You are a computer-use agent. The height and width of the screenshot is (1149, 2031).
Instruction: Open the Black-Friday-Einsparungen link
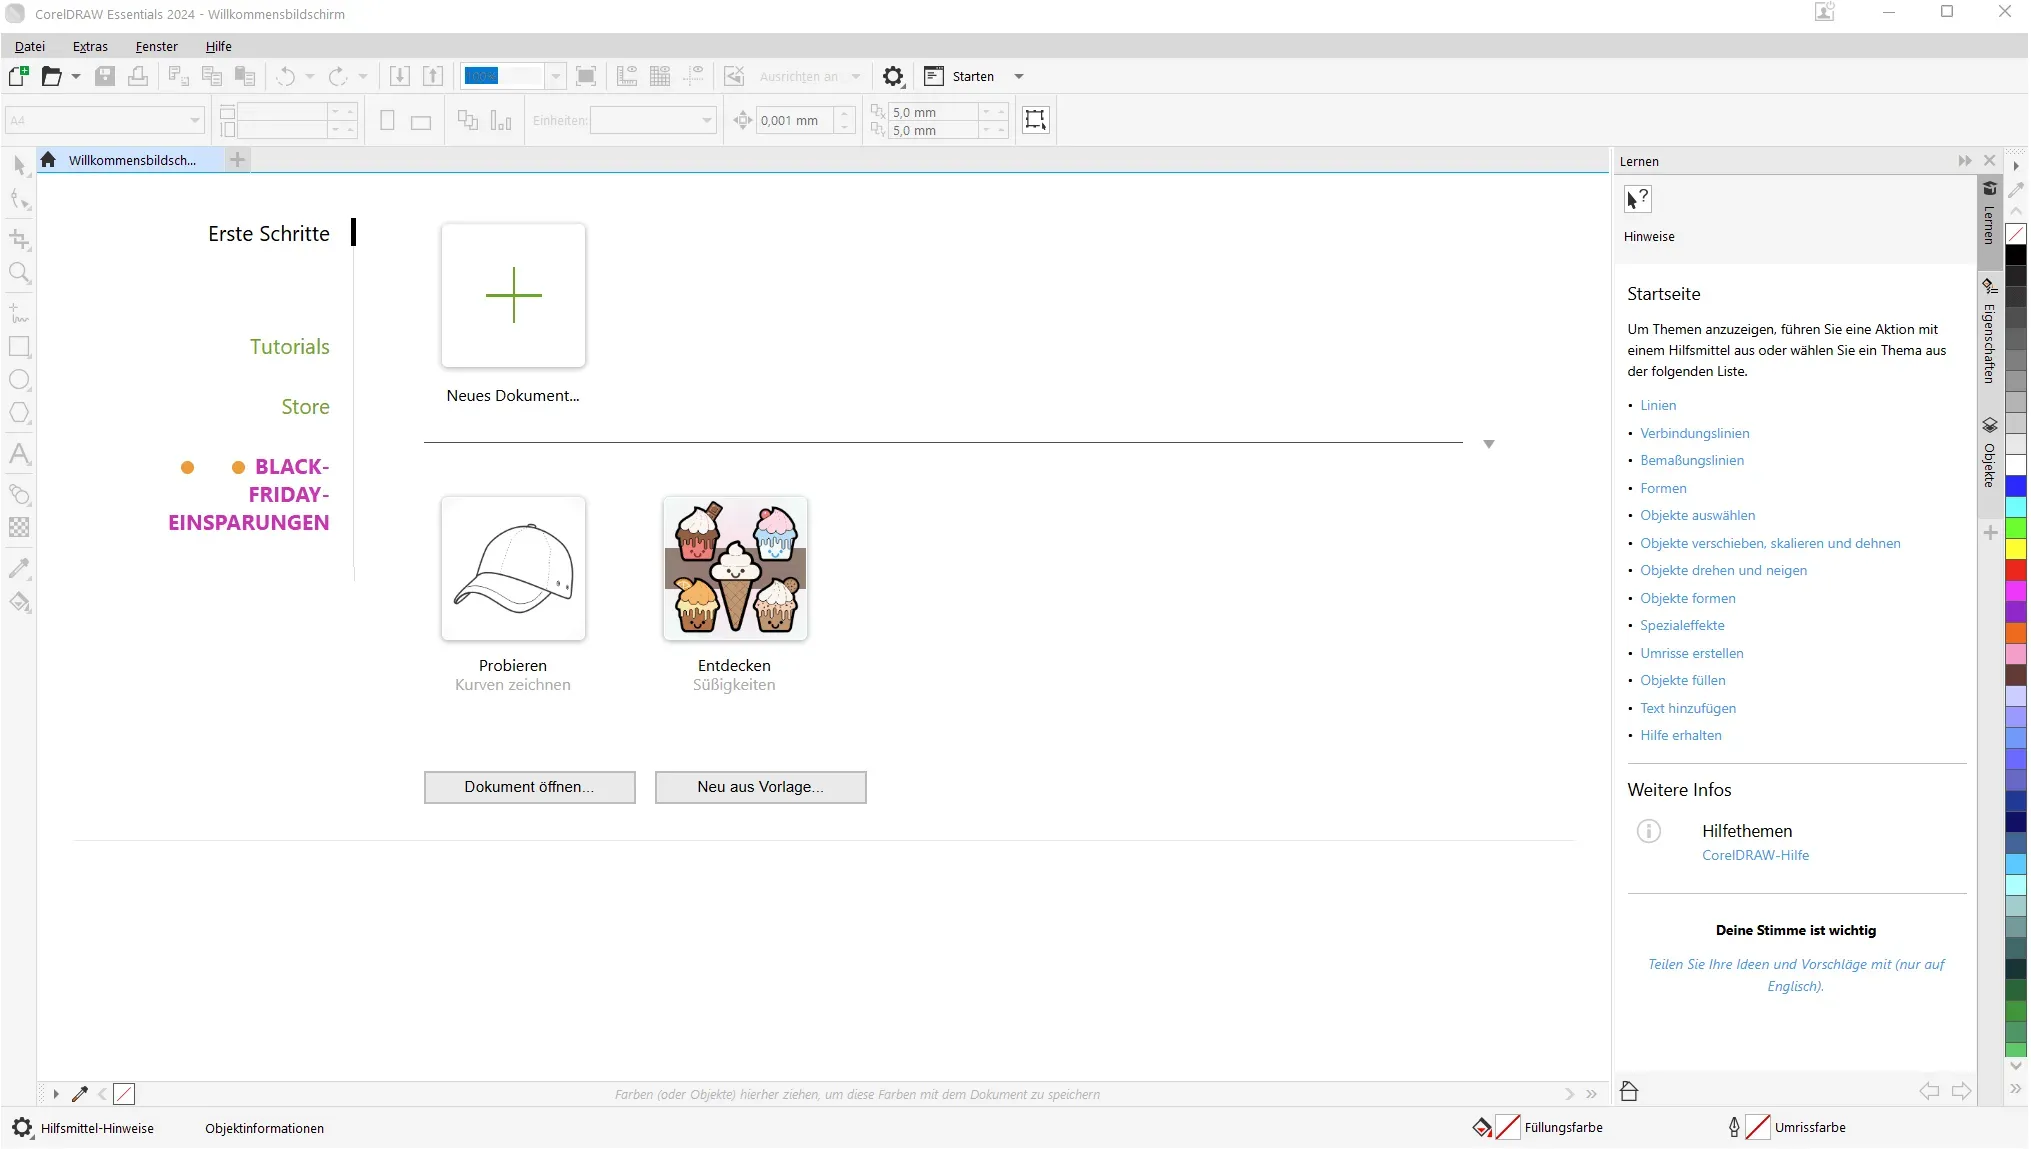click(249, 494)
